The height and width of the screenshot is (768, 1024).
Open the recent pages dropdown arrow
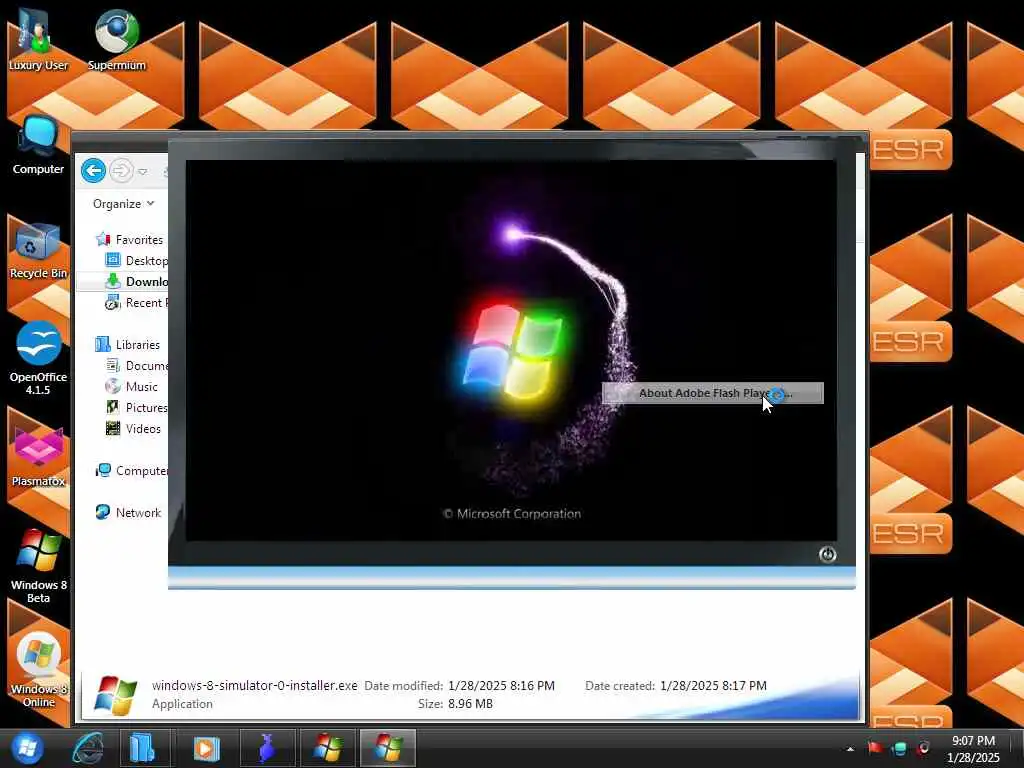tap(143, 172)
